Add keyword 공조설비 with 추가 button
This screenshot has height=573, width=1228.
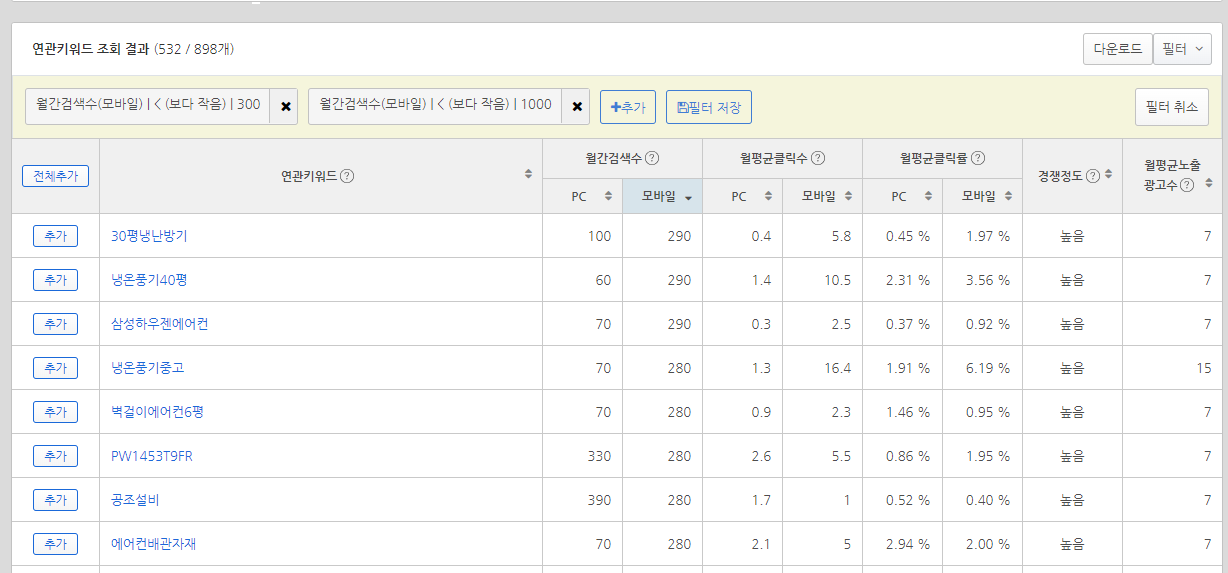click(55, 500)
